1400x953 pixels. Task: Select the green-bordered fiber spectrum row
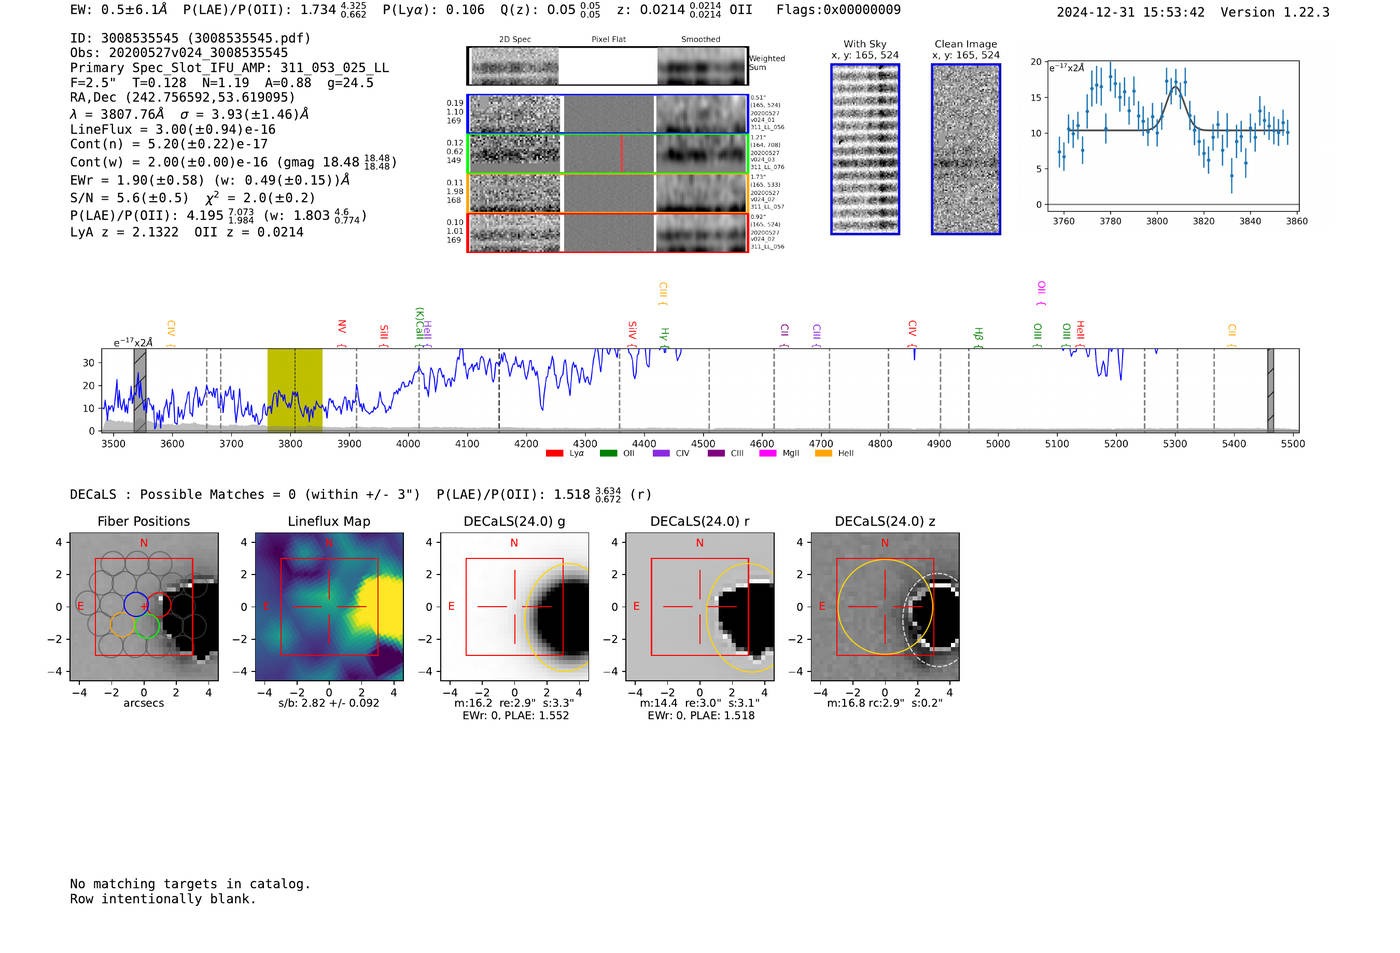point(607,154)
